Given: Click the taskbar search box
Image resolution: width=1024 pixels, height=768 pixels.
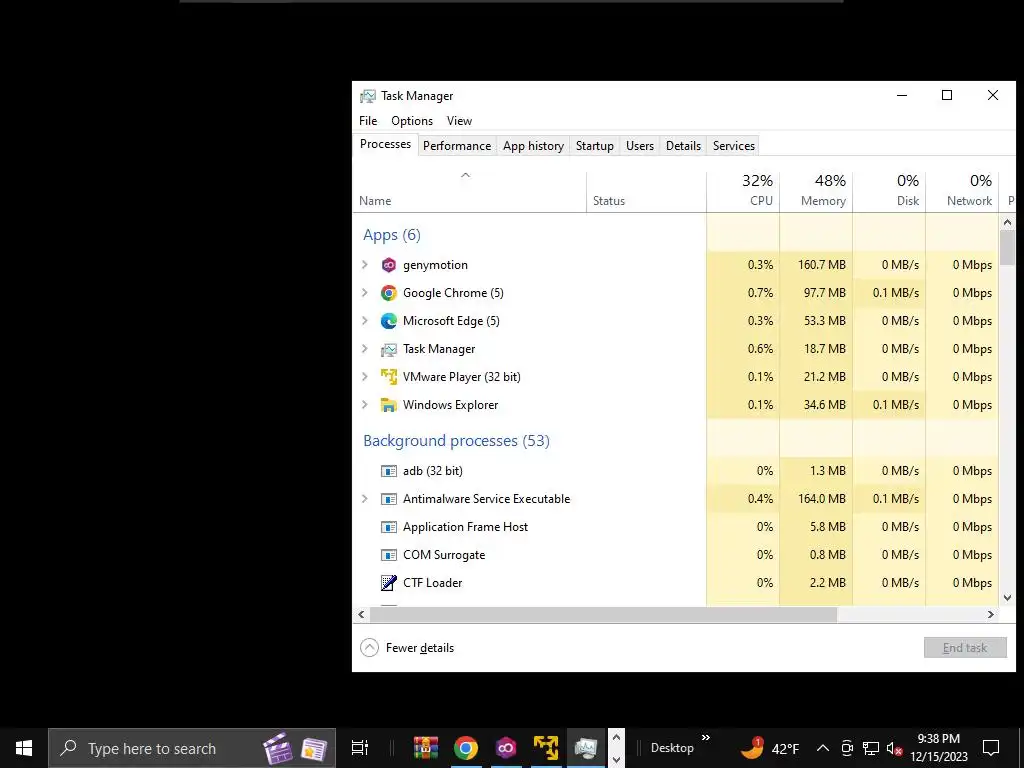Looking at the screenshot, I should click(x=192, y=748).
